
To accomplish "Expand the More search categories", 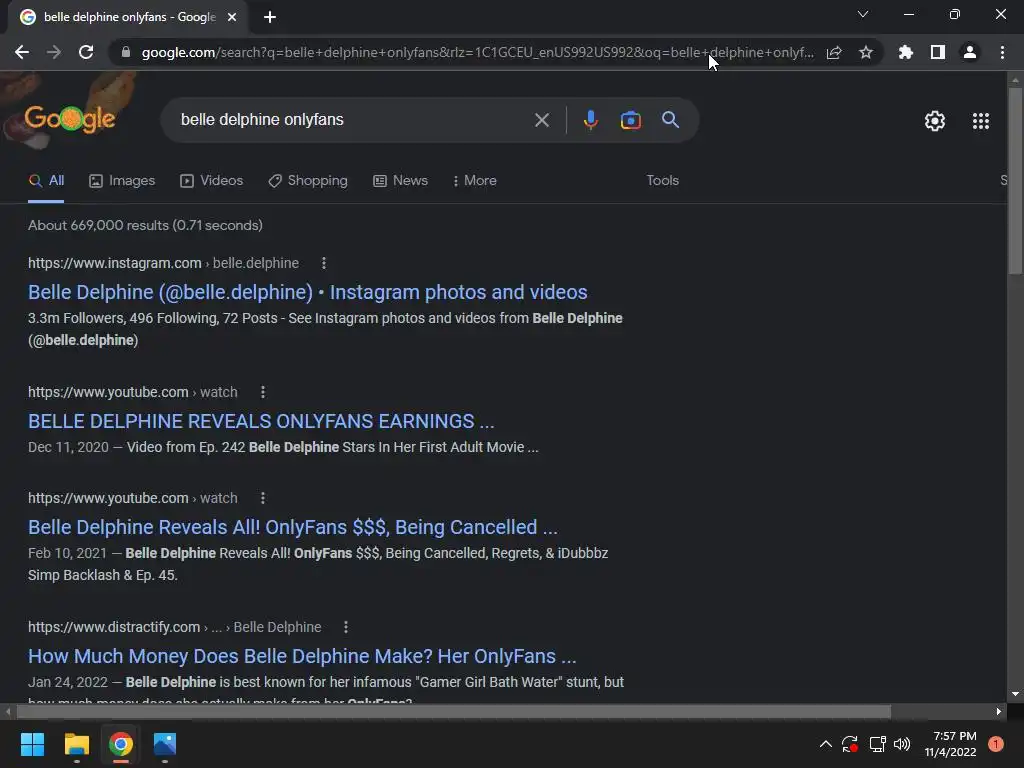I will (475, 181).
